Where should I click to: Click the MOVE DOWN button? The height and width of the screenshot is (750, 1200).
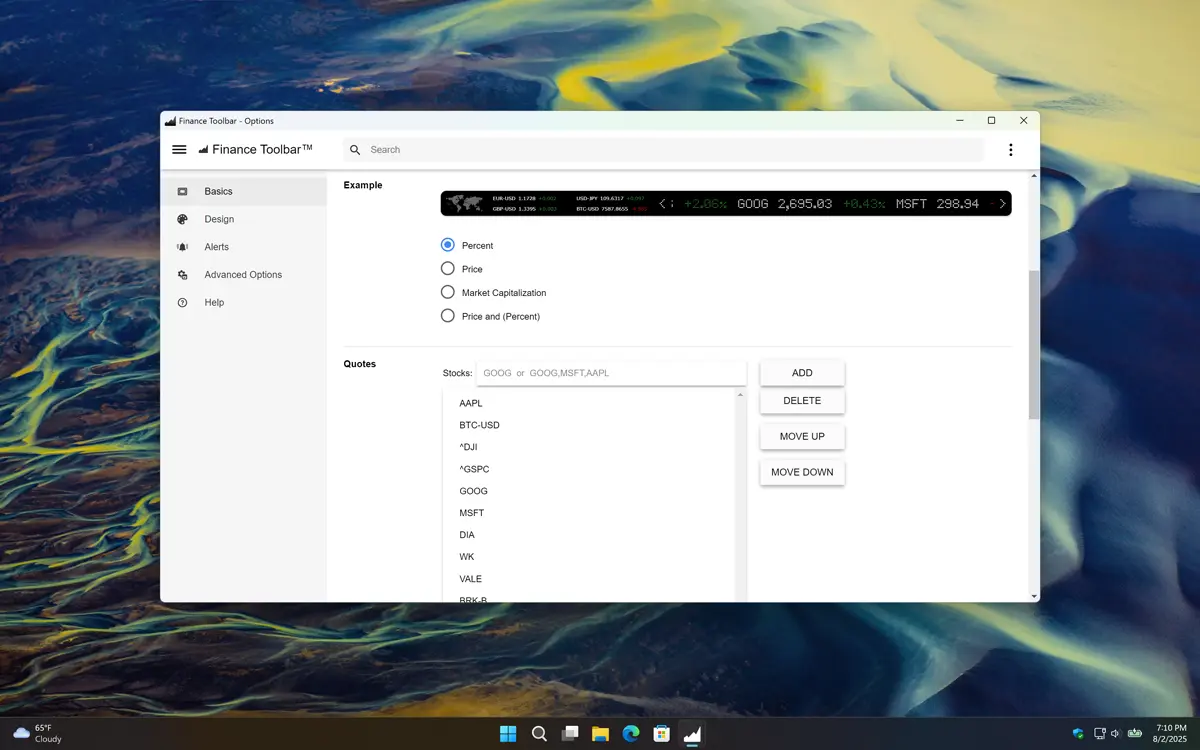tap(802, 472)
